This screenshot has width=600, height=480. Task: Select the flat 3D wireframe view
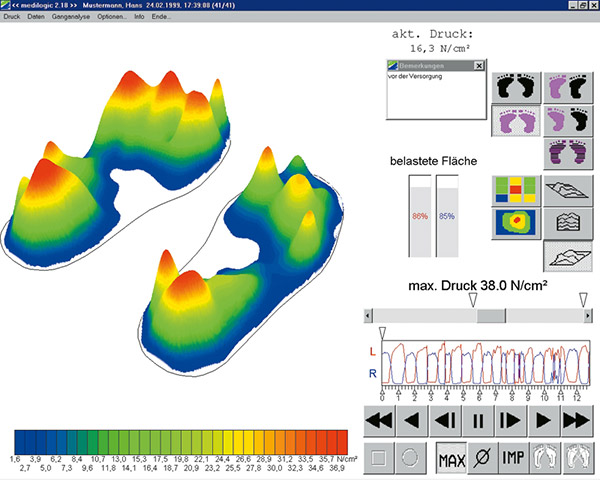(x=566, y=189)
